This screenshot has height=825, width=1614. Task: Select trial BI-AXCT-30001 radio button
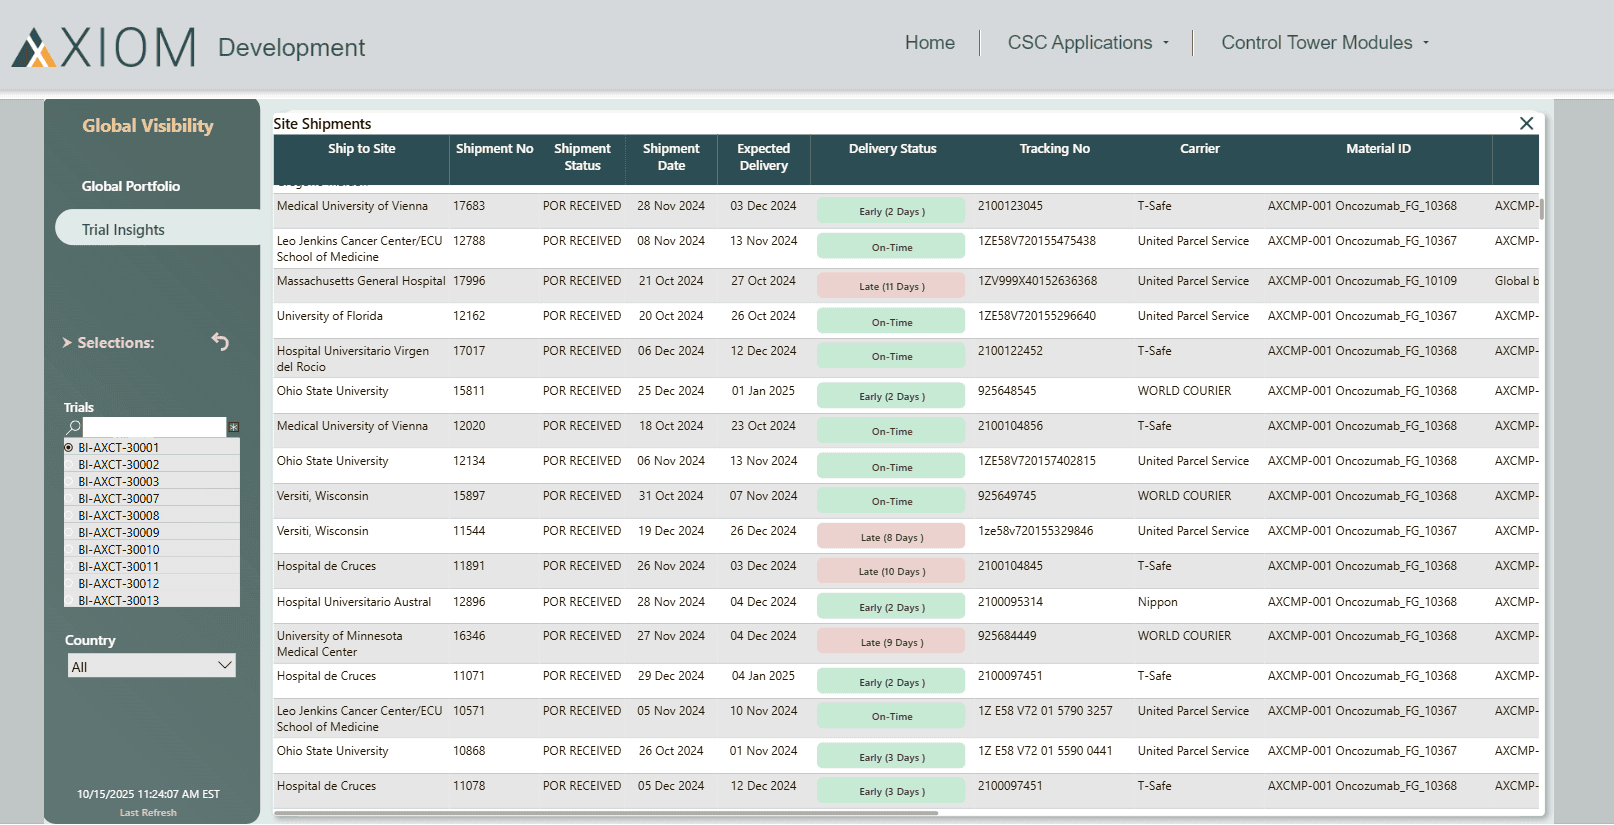click(69, 448)
